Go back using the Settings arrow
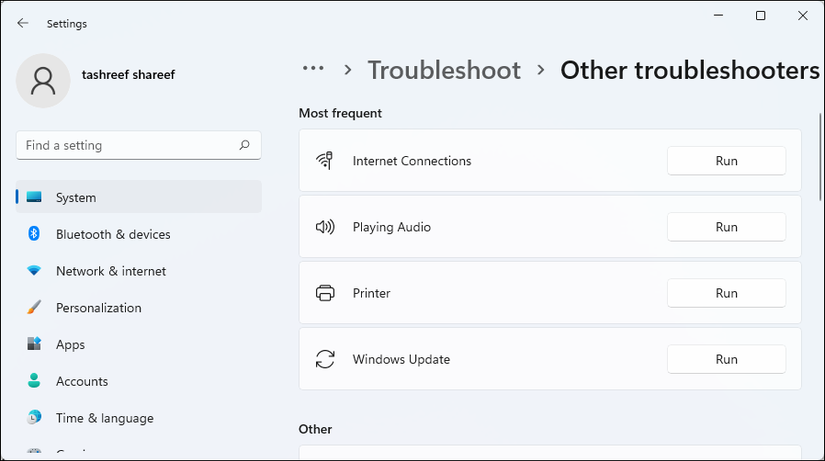825x461 pixels. click(23, 23)
